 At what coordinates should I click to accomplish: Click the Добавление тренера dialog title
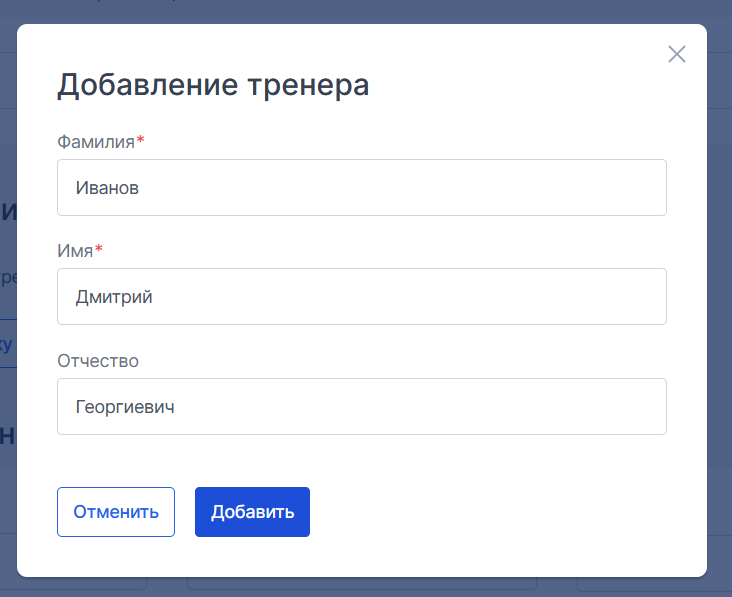(213, 85)
